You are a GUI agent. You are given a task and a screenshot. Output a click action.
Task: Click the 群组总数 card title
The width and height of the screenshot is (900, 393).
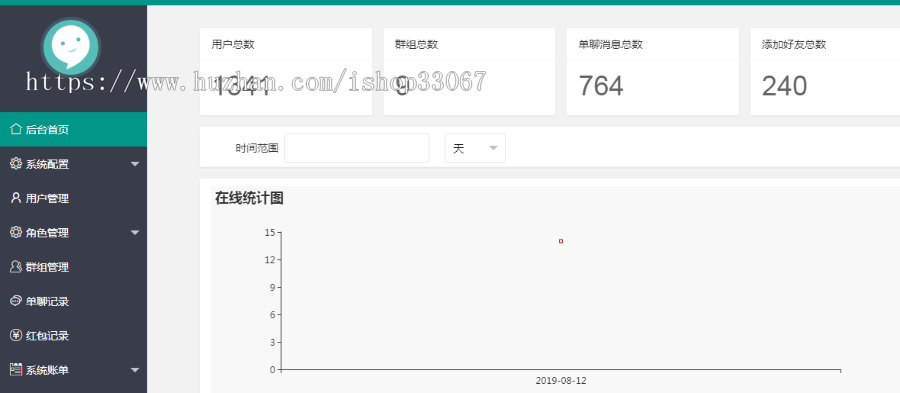tap(417, 45)
